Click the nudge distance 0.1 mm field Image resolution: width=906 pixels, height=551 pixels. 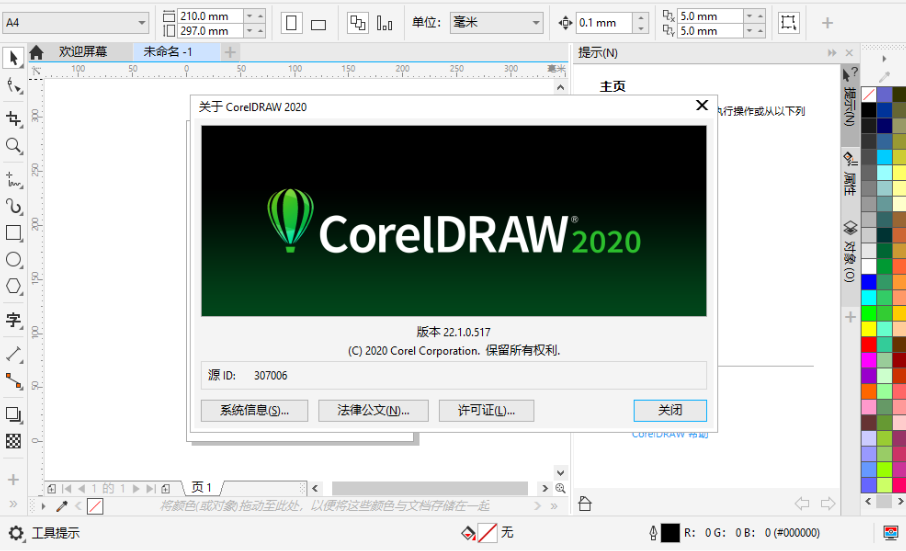(604, 23)
